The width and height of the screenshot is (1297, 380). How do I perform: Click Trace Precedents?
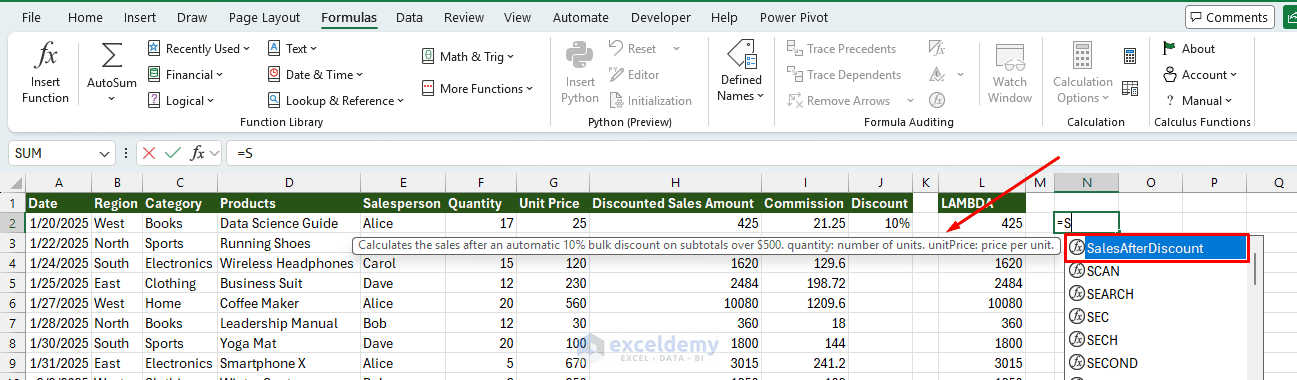(842, 48)
